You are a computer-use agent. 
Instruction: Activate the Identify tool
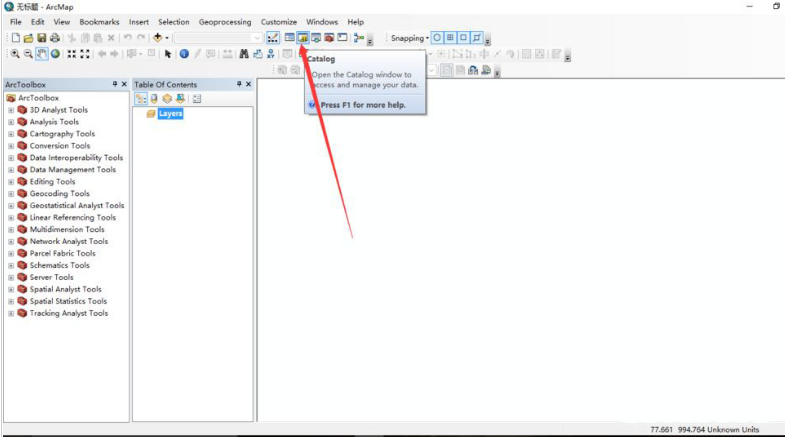click(184, 54)
